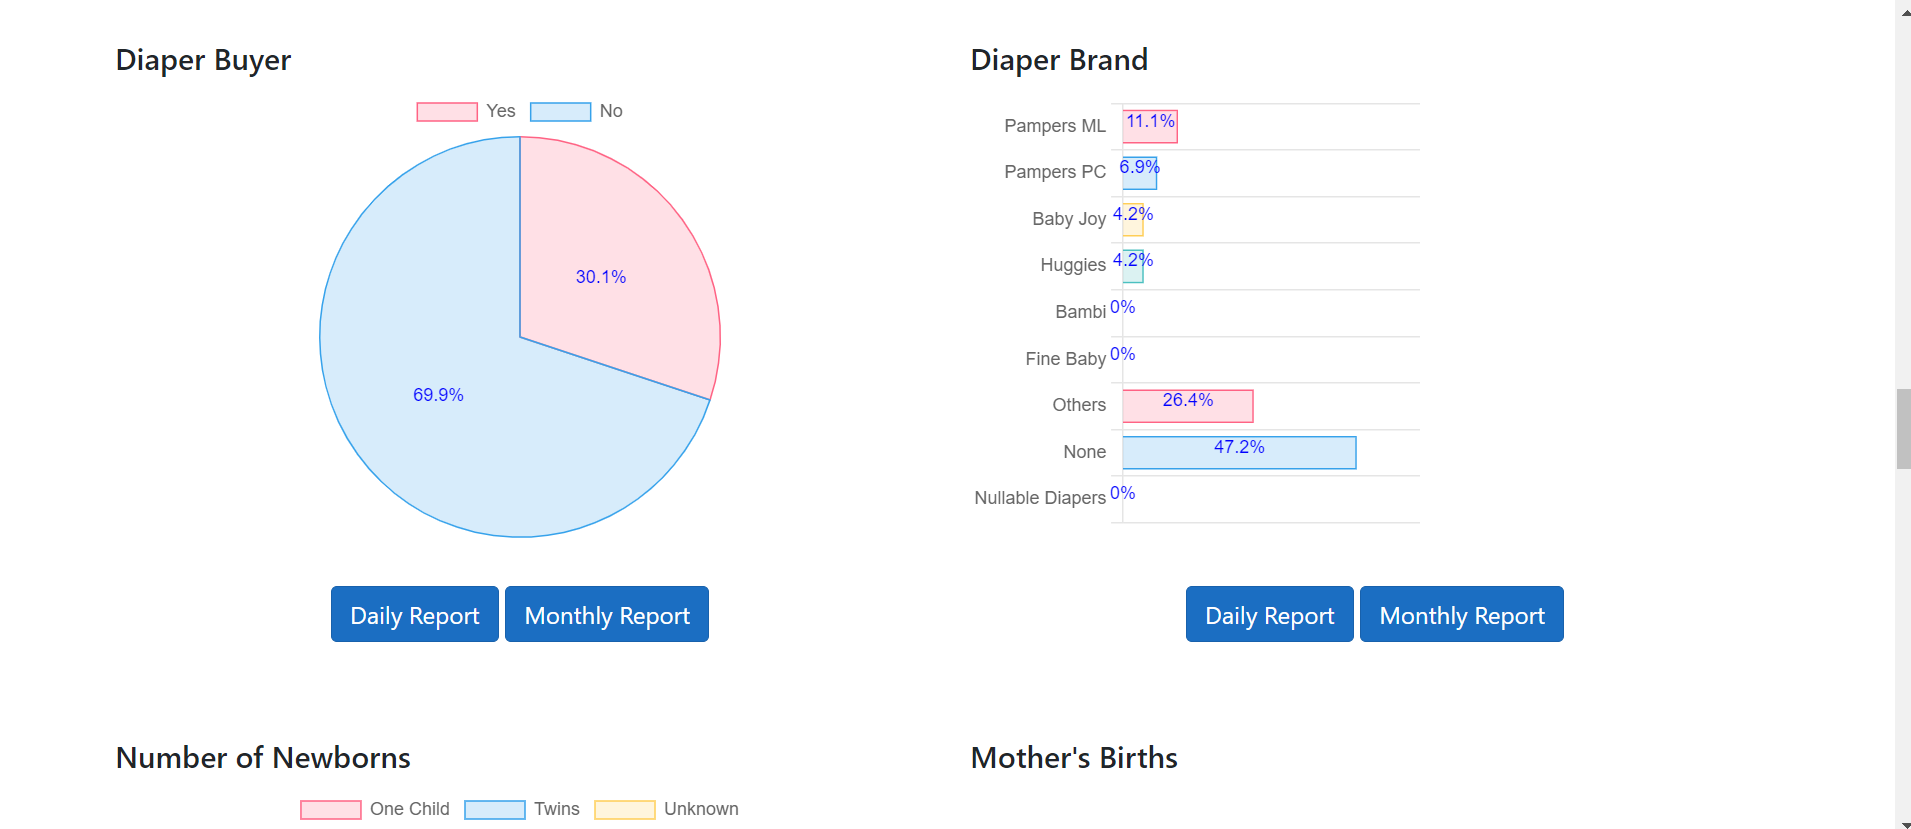This screenshot has width=1911, height=829.
Task: Toggle the Twins legend swatch
Action: coord(495,810)
